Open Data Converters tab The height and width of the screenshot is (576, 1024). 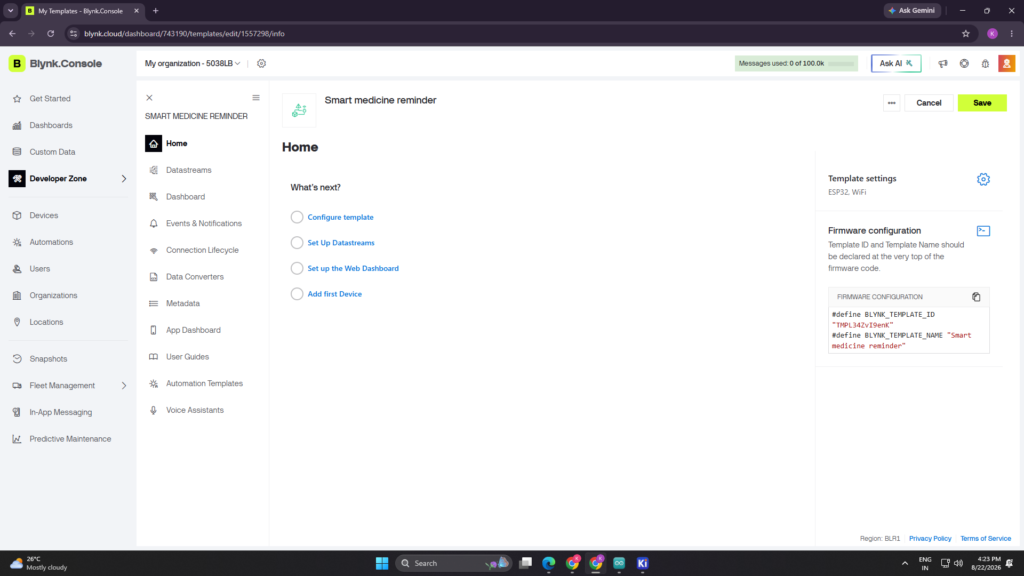click(194, 278)
